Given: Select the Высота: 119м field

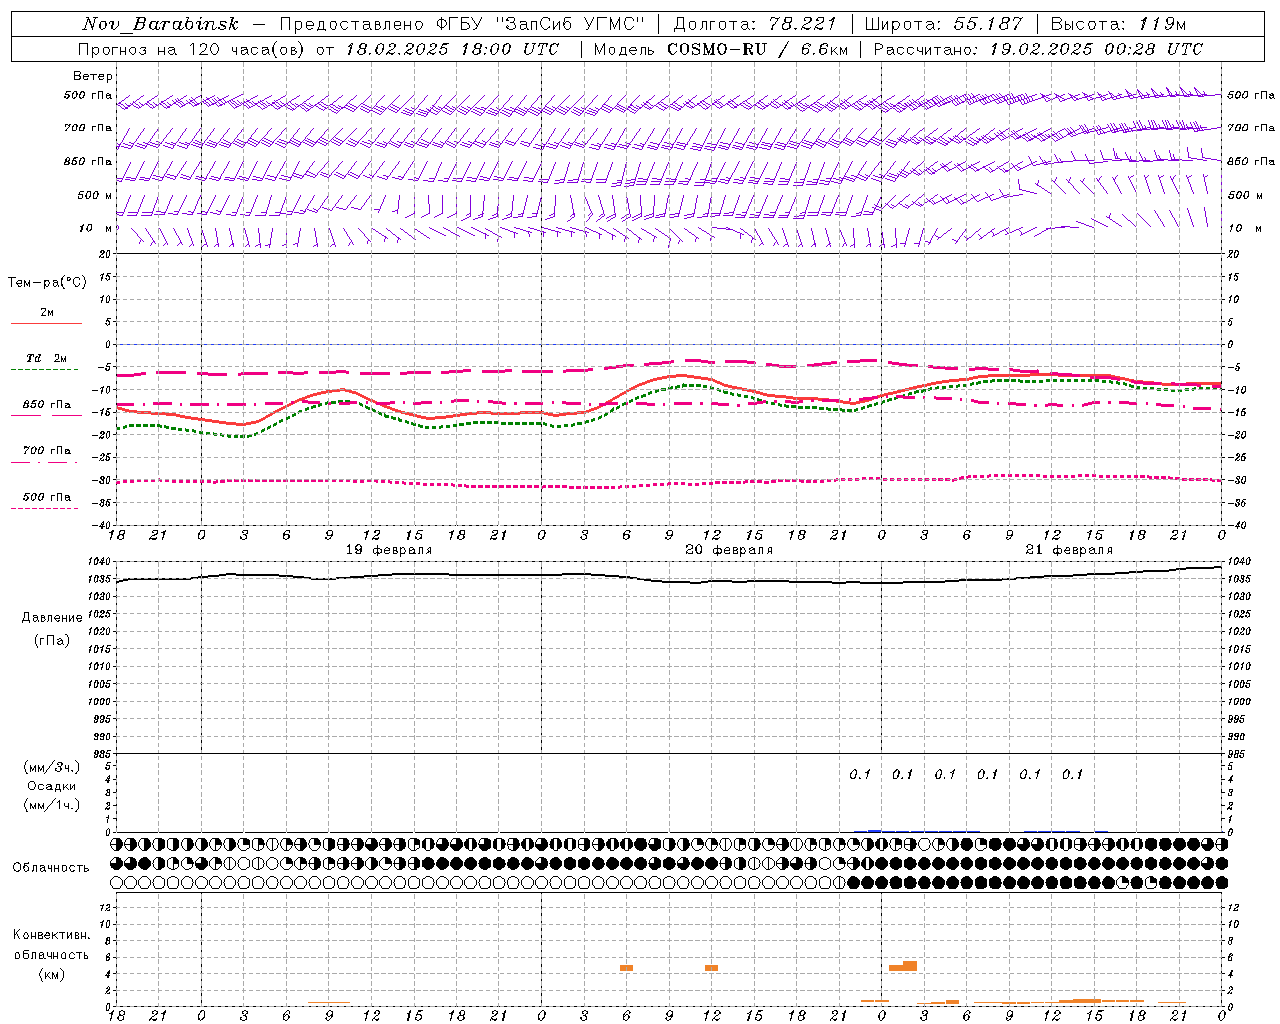Looking at the screenshot, I should click(x=1117, y=24).
